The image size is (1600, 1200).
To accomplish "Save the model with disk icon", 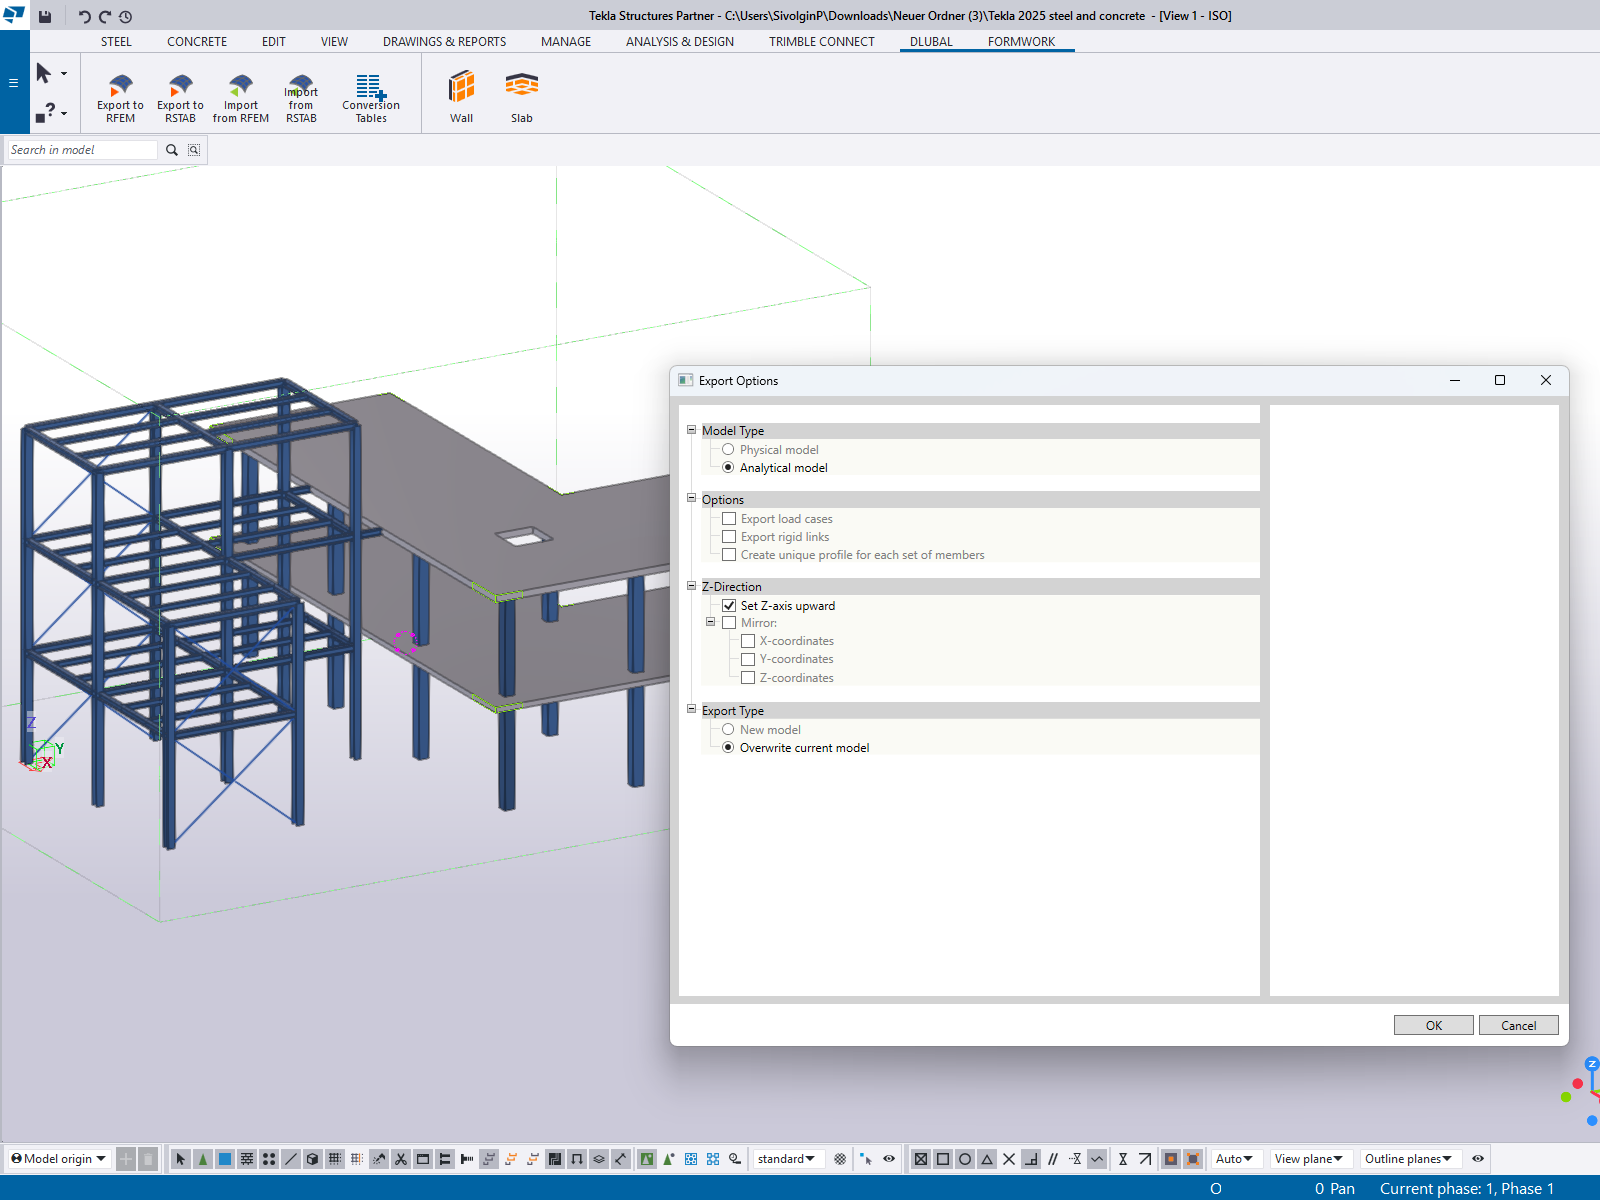I will 45,16.
